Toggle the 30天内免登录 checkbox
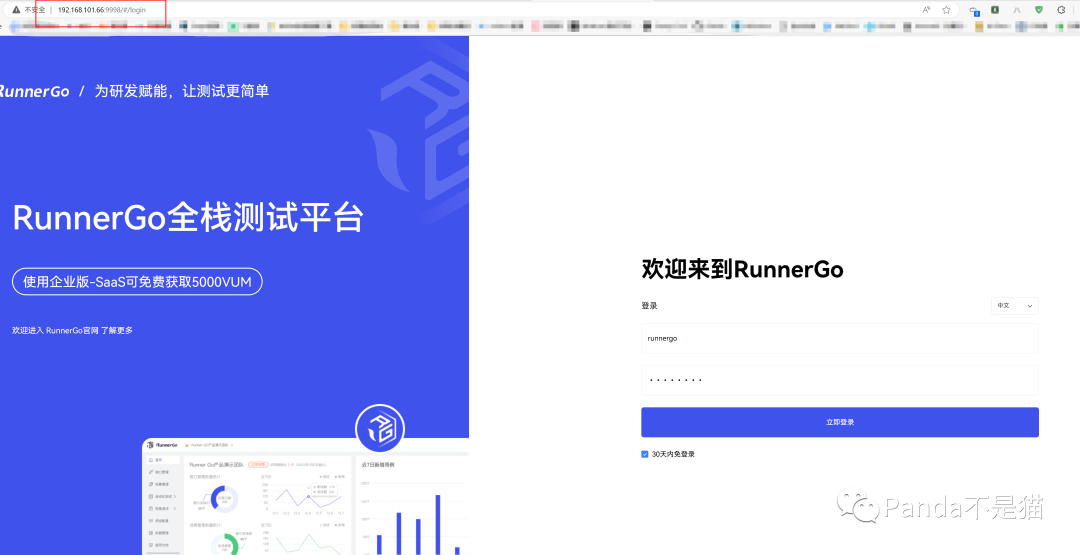 tap(645, 454)
